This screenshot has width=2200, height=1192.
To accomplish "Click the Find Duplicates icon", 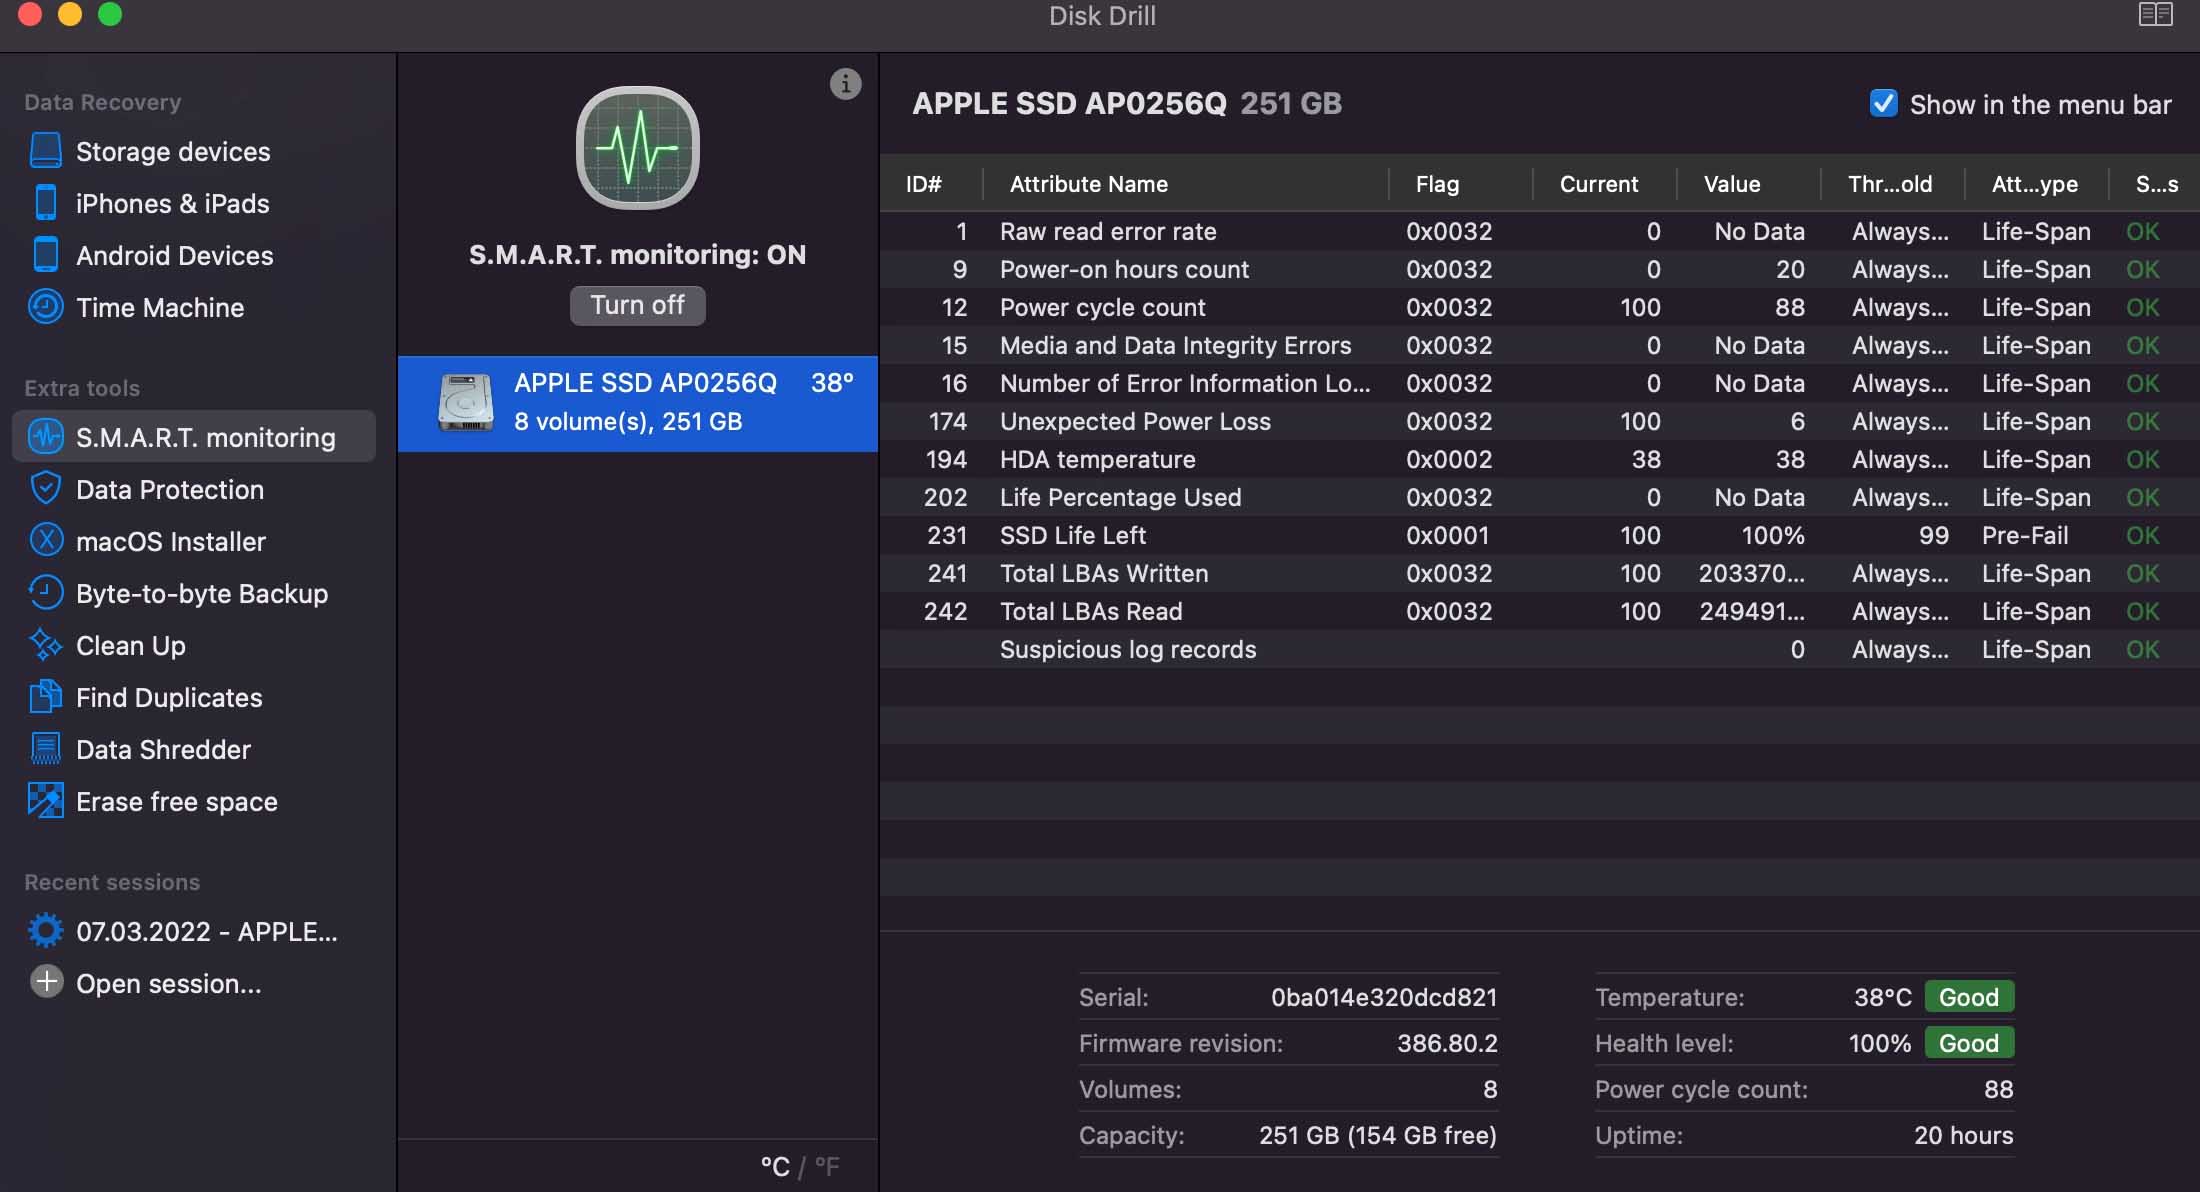I will [43, 696].
